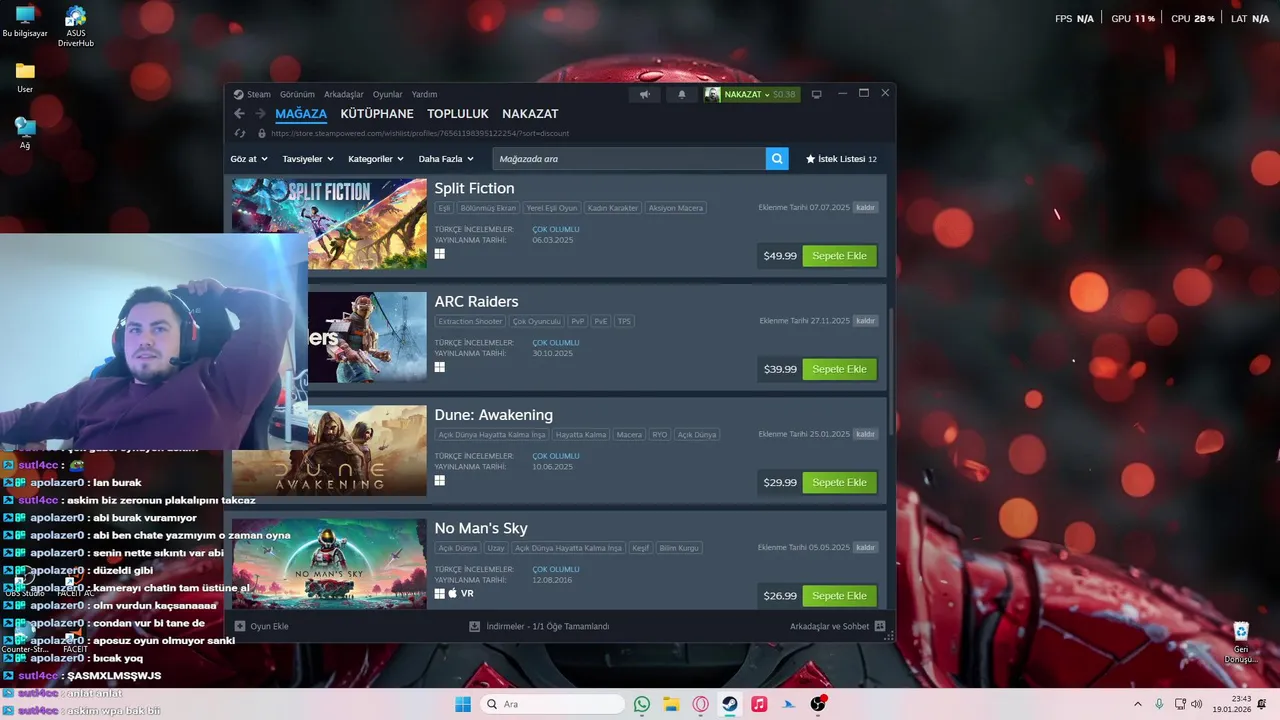Screen dimensions: 1280x720
Task: Open the volume tray icon
Action: click(1197, 704)
